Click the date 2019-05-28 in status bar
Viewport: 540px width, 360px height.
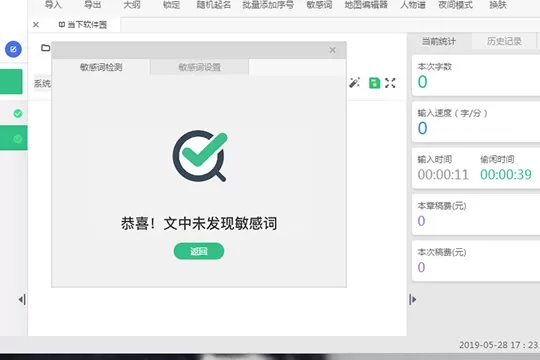(483, 345)
